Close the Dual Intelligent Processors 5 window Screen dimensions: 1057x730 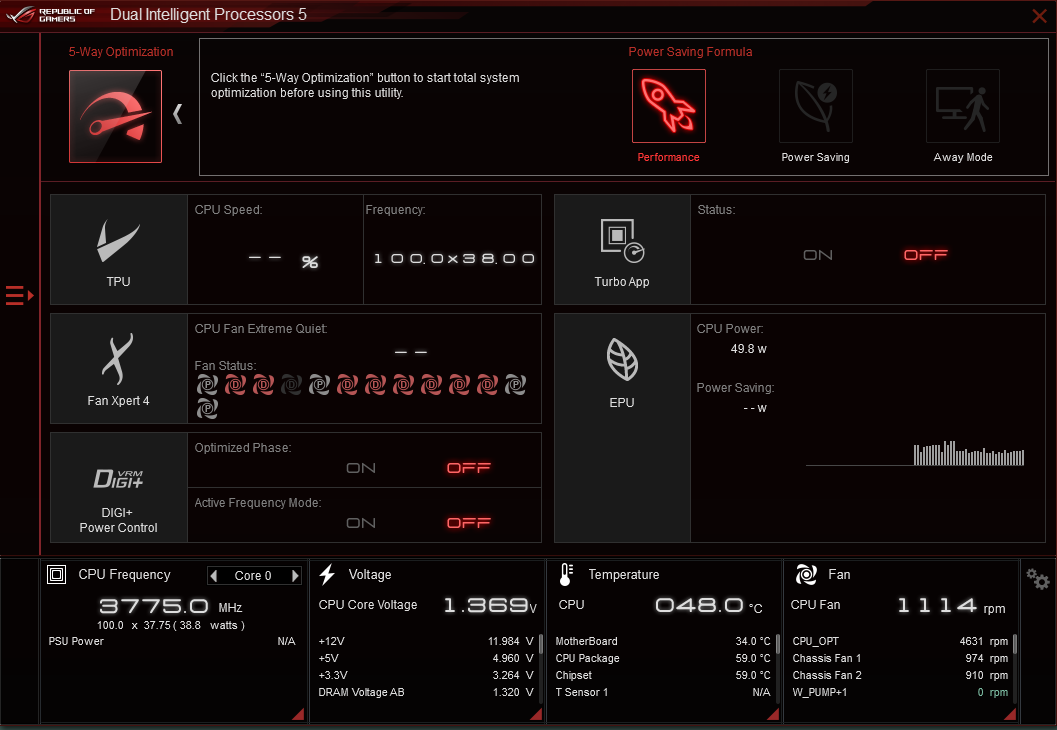tap(1039, 16)
